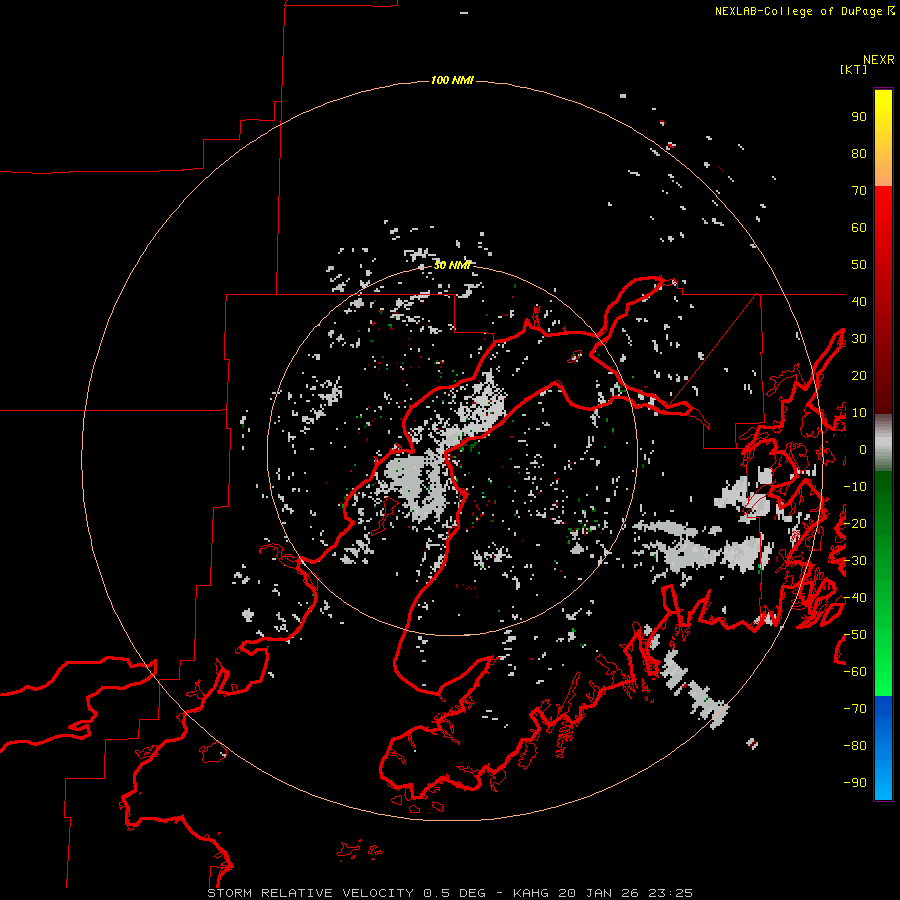This screenshot has height=900, width=900.
Task: Click the 0 value on velocity scale
Action: (x=863, y=450)
